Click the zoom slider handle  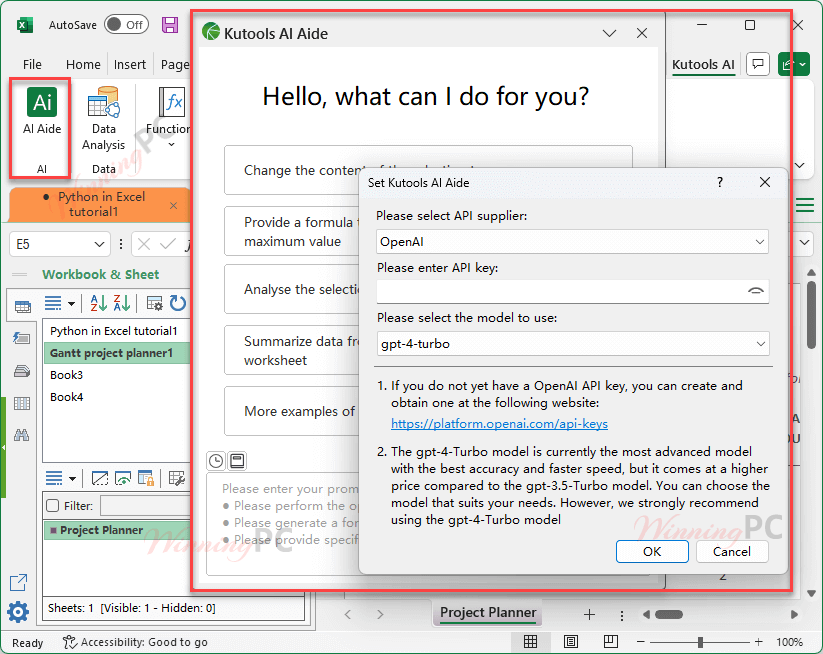(700, 641)
